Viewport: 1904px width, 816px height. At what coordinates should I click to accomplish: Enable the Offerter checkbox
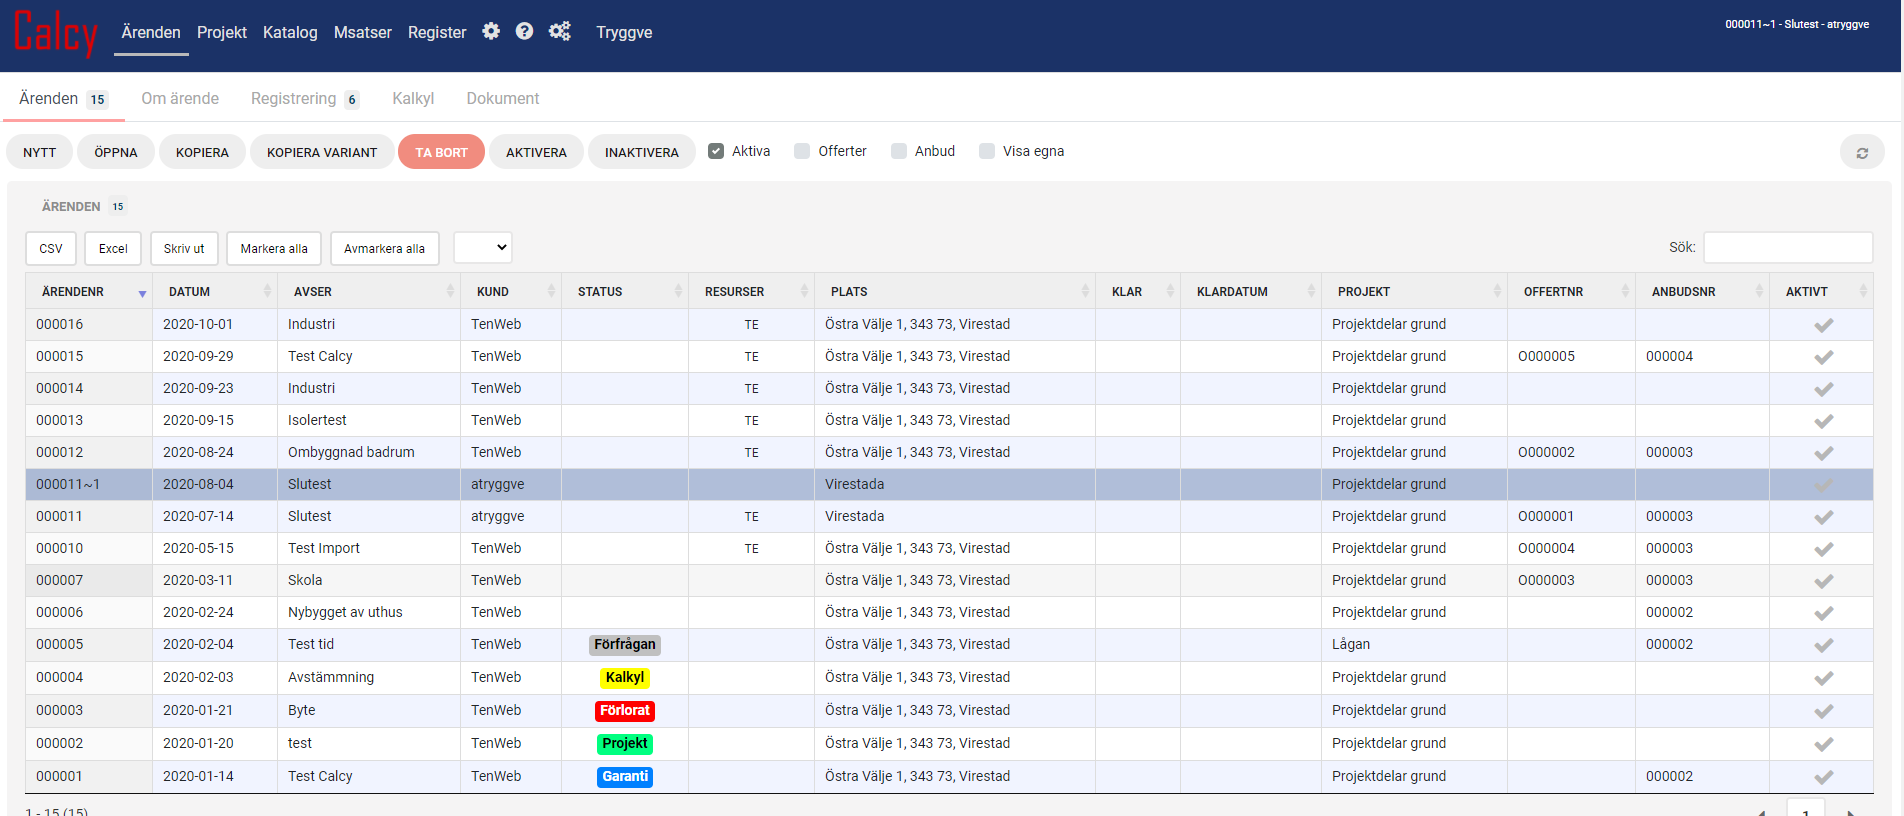(802, 151)
